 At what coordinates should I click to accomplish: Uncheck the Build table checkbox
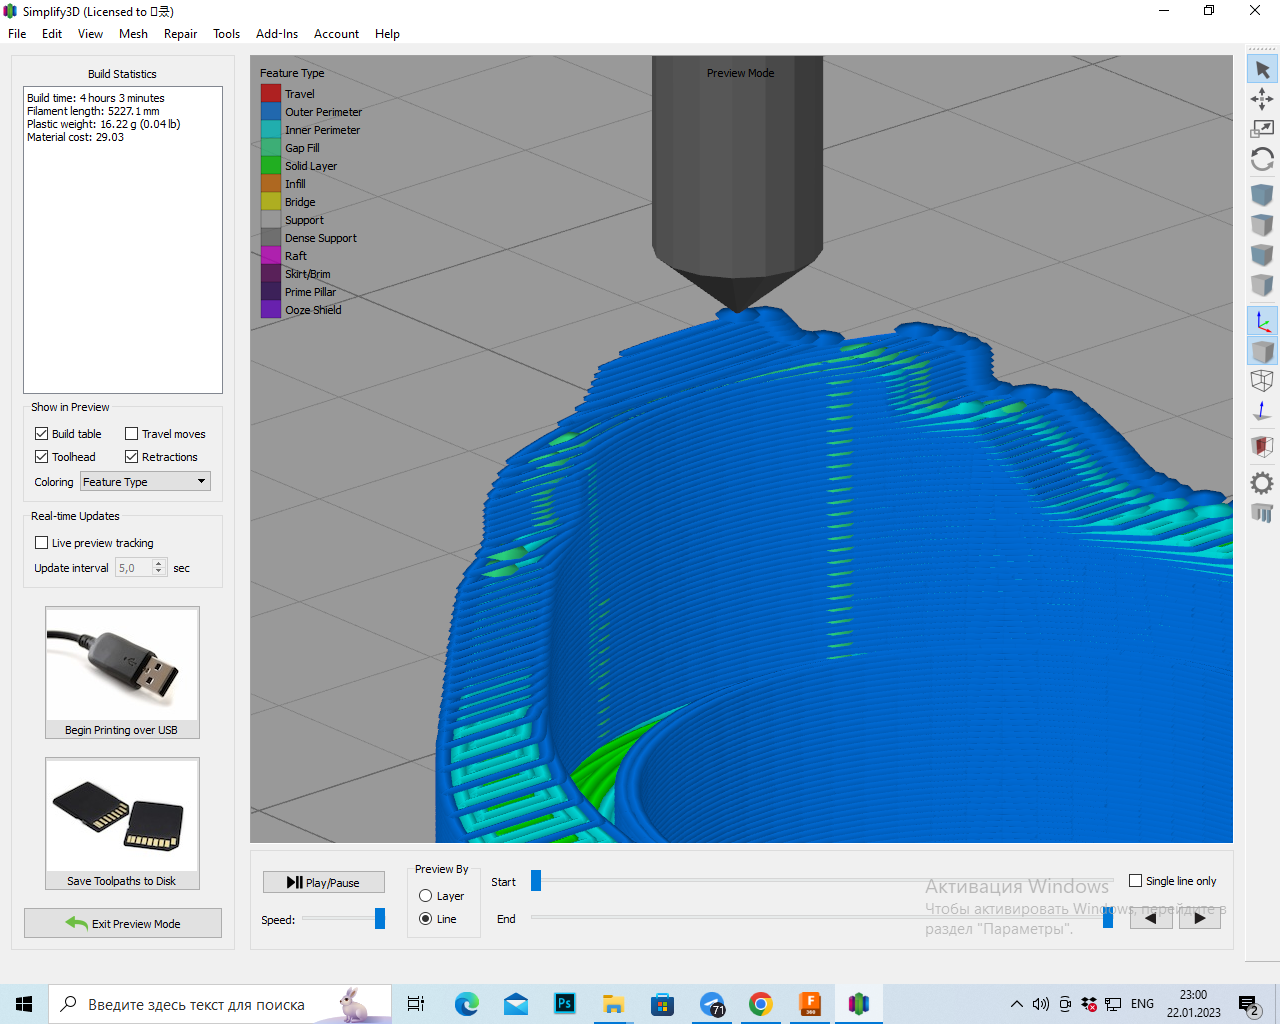click(x=42, y=434)
